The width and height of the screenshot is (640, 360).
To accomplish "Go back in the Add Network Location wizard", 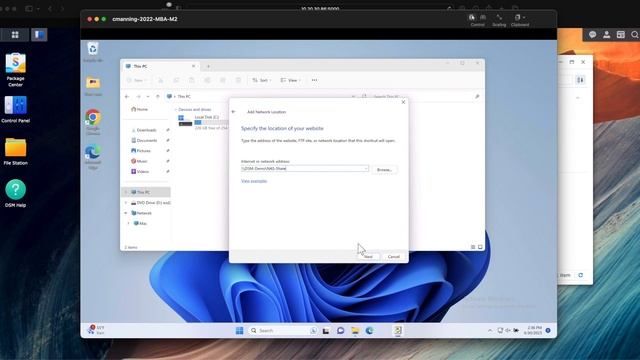I will pos(233,112).
